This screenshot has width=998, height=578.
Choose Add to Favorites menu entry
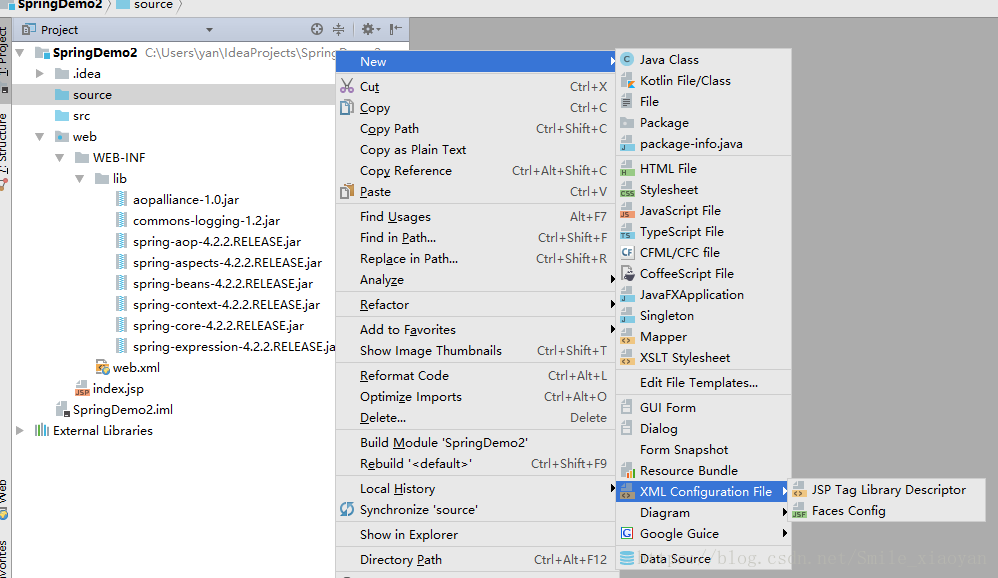[476, 329]
